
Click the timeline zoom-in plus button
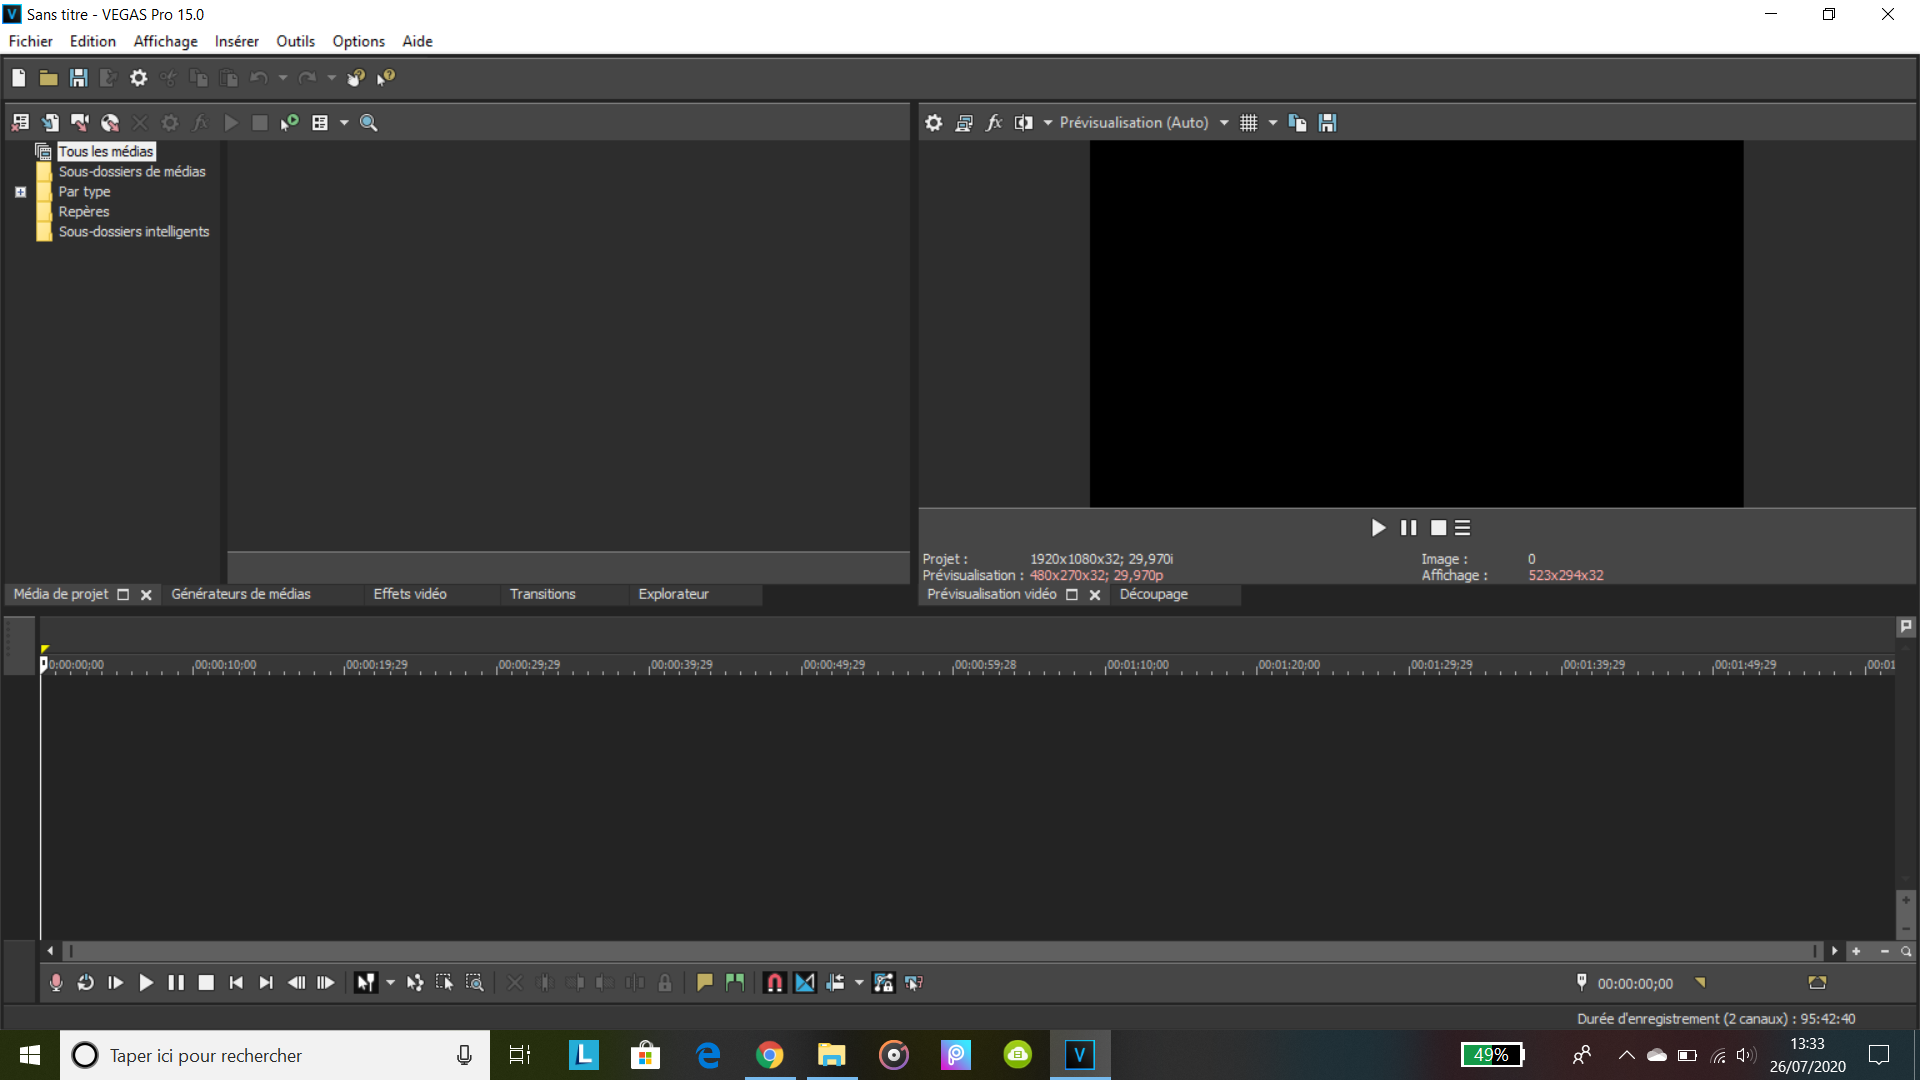click(1856, 952)
